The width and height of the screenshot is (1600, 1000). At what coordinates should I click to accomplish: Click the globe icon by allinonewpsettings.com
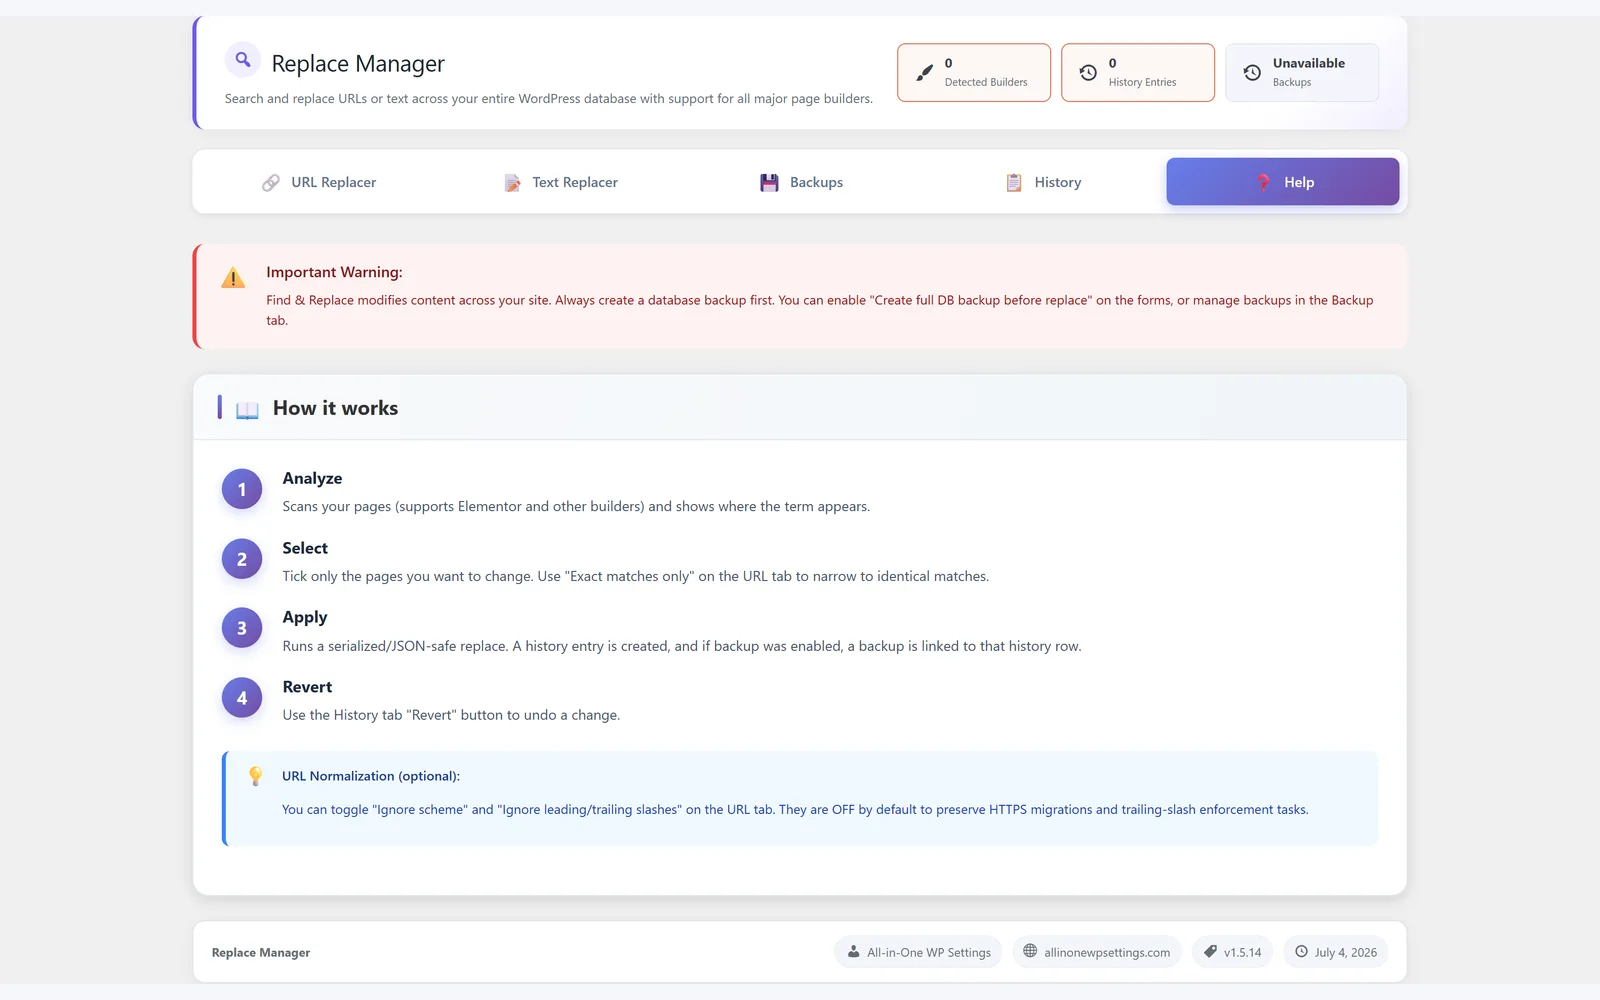[x=1030, y=951]
